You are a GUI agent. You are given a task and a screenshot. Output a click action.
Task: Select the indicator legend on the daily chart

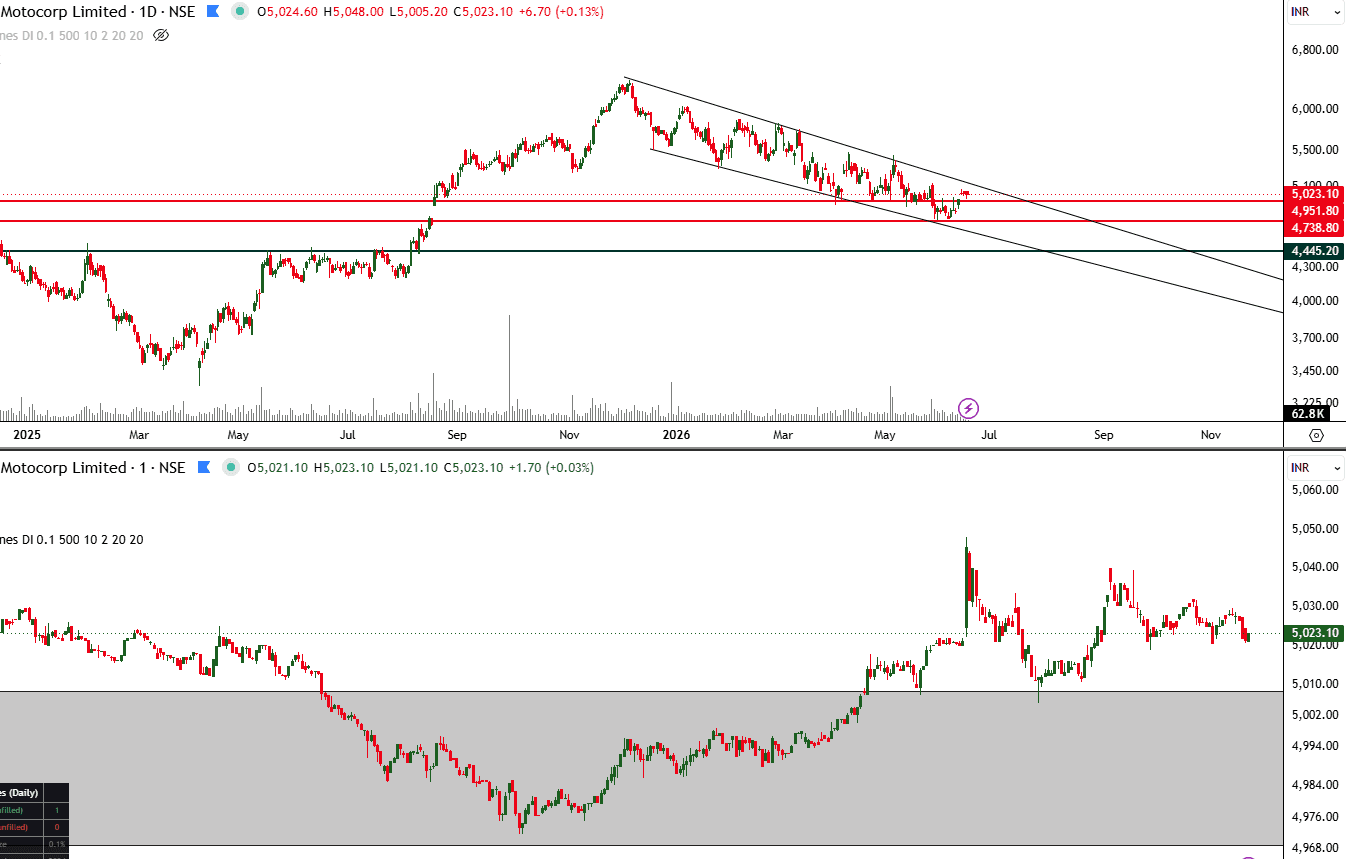click(72, 35)
